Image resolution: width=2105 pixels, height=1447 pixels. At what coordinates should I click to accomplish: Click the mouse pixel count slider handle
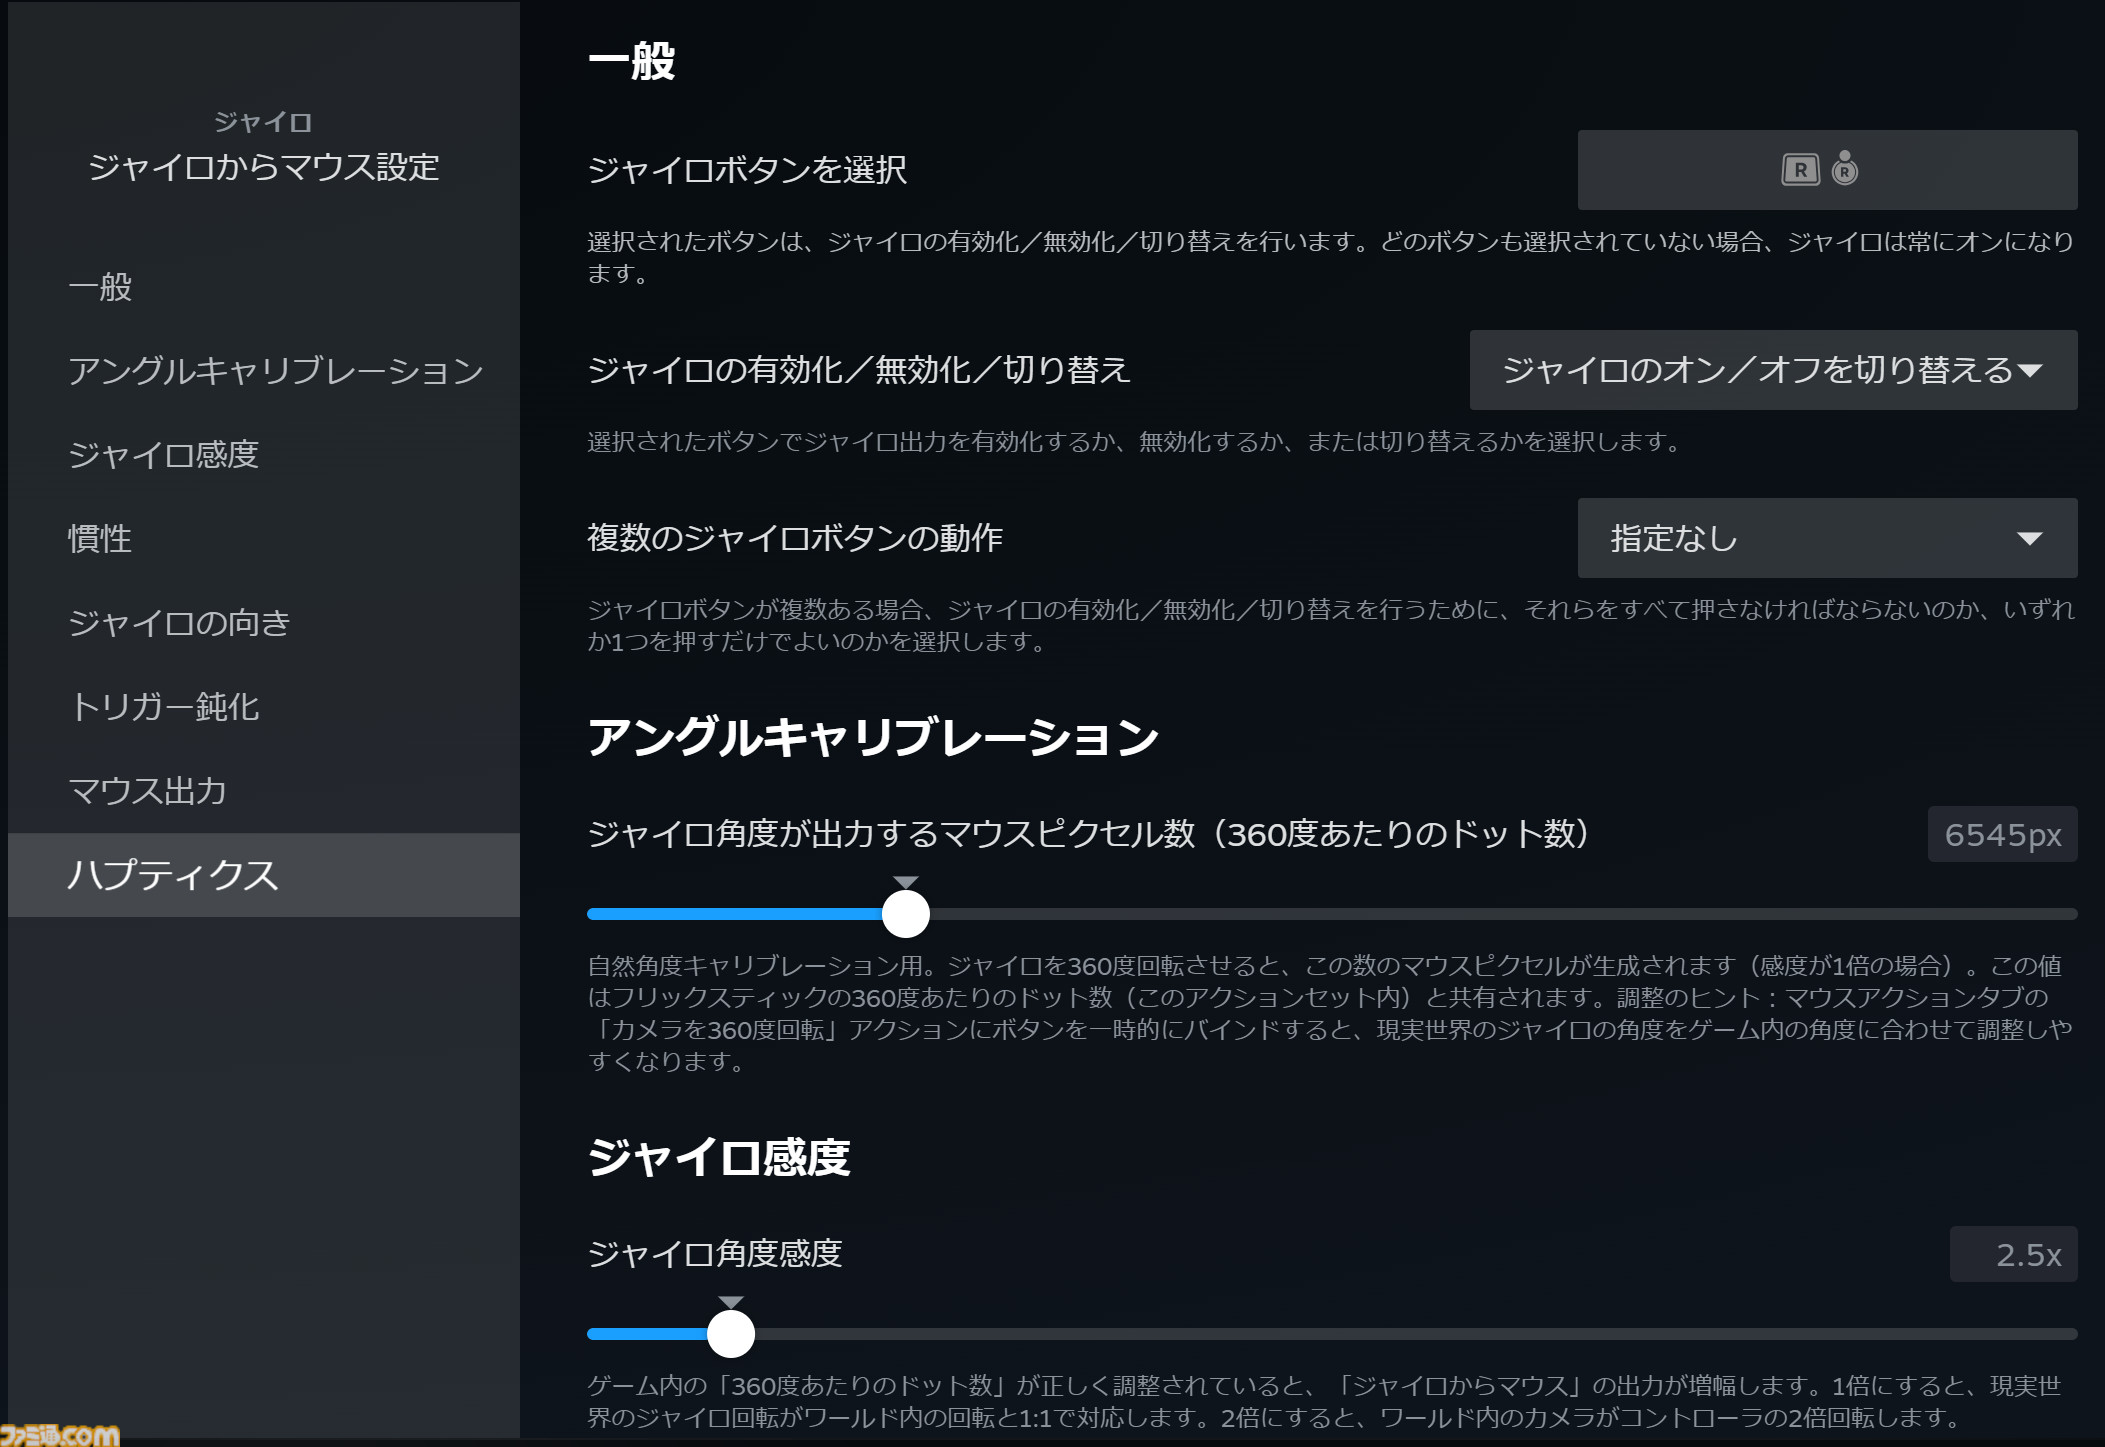[906, 914]
